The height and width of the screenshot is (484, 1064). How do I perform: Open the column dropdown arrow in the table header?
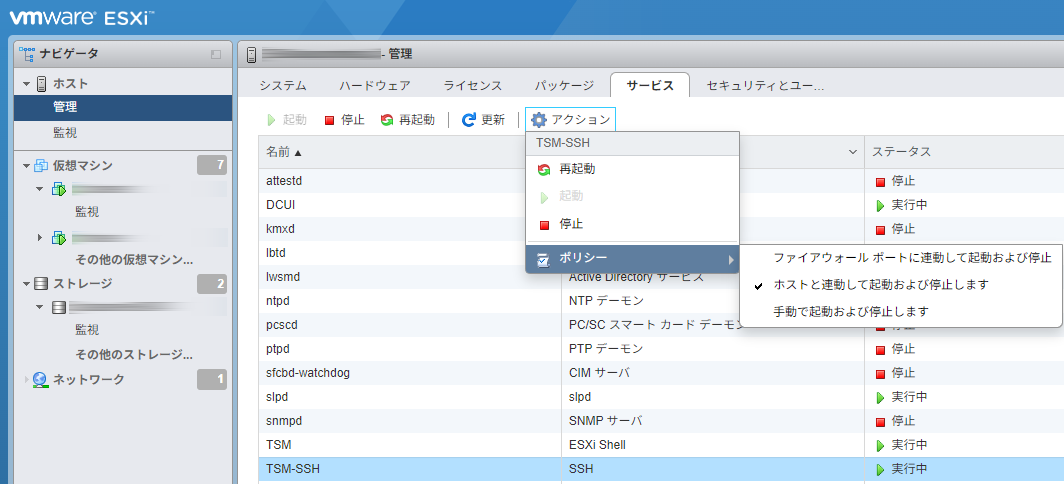853,152
